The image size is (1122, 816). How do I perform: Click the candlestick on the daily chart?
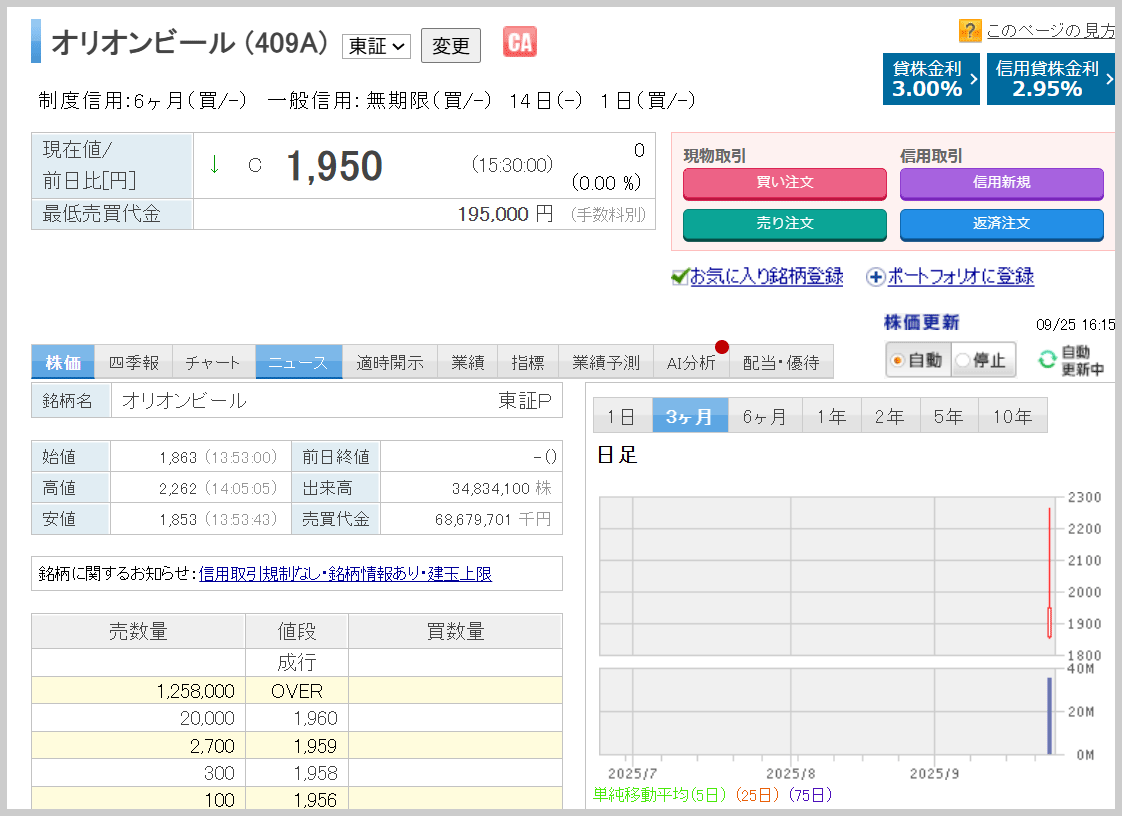(1049, 621)
